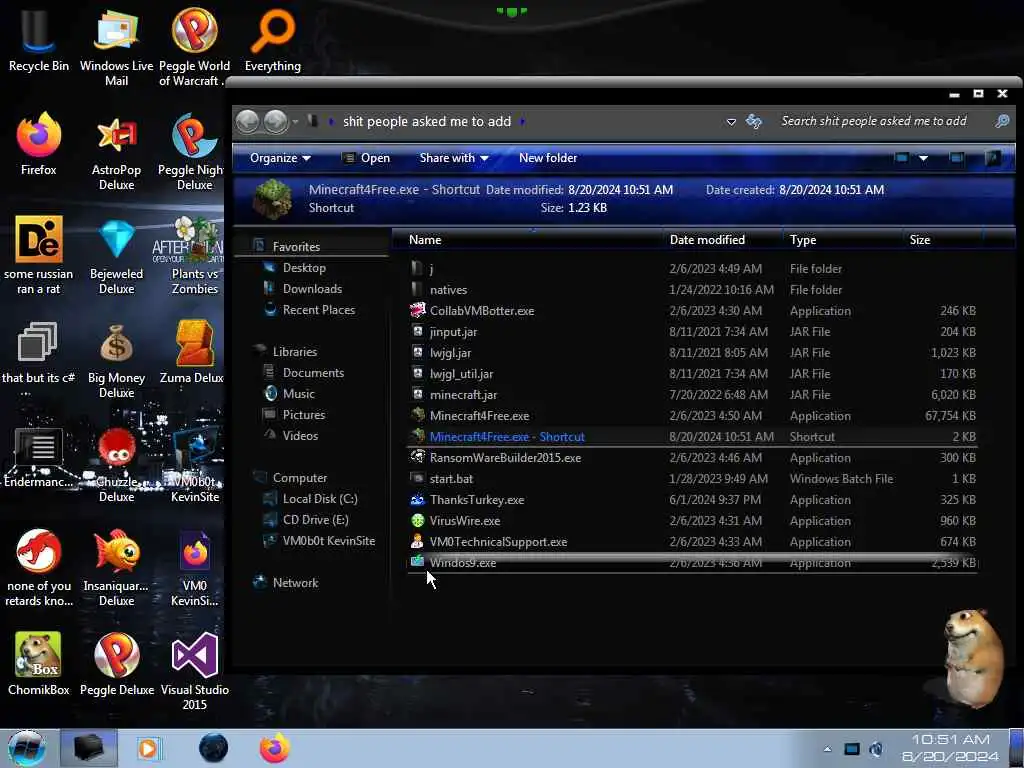The width and height of the screenshot is (1024, 768).
Task: Select Peggle Deluxe desktop icon
Action: (x=116, y=664)
